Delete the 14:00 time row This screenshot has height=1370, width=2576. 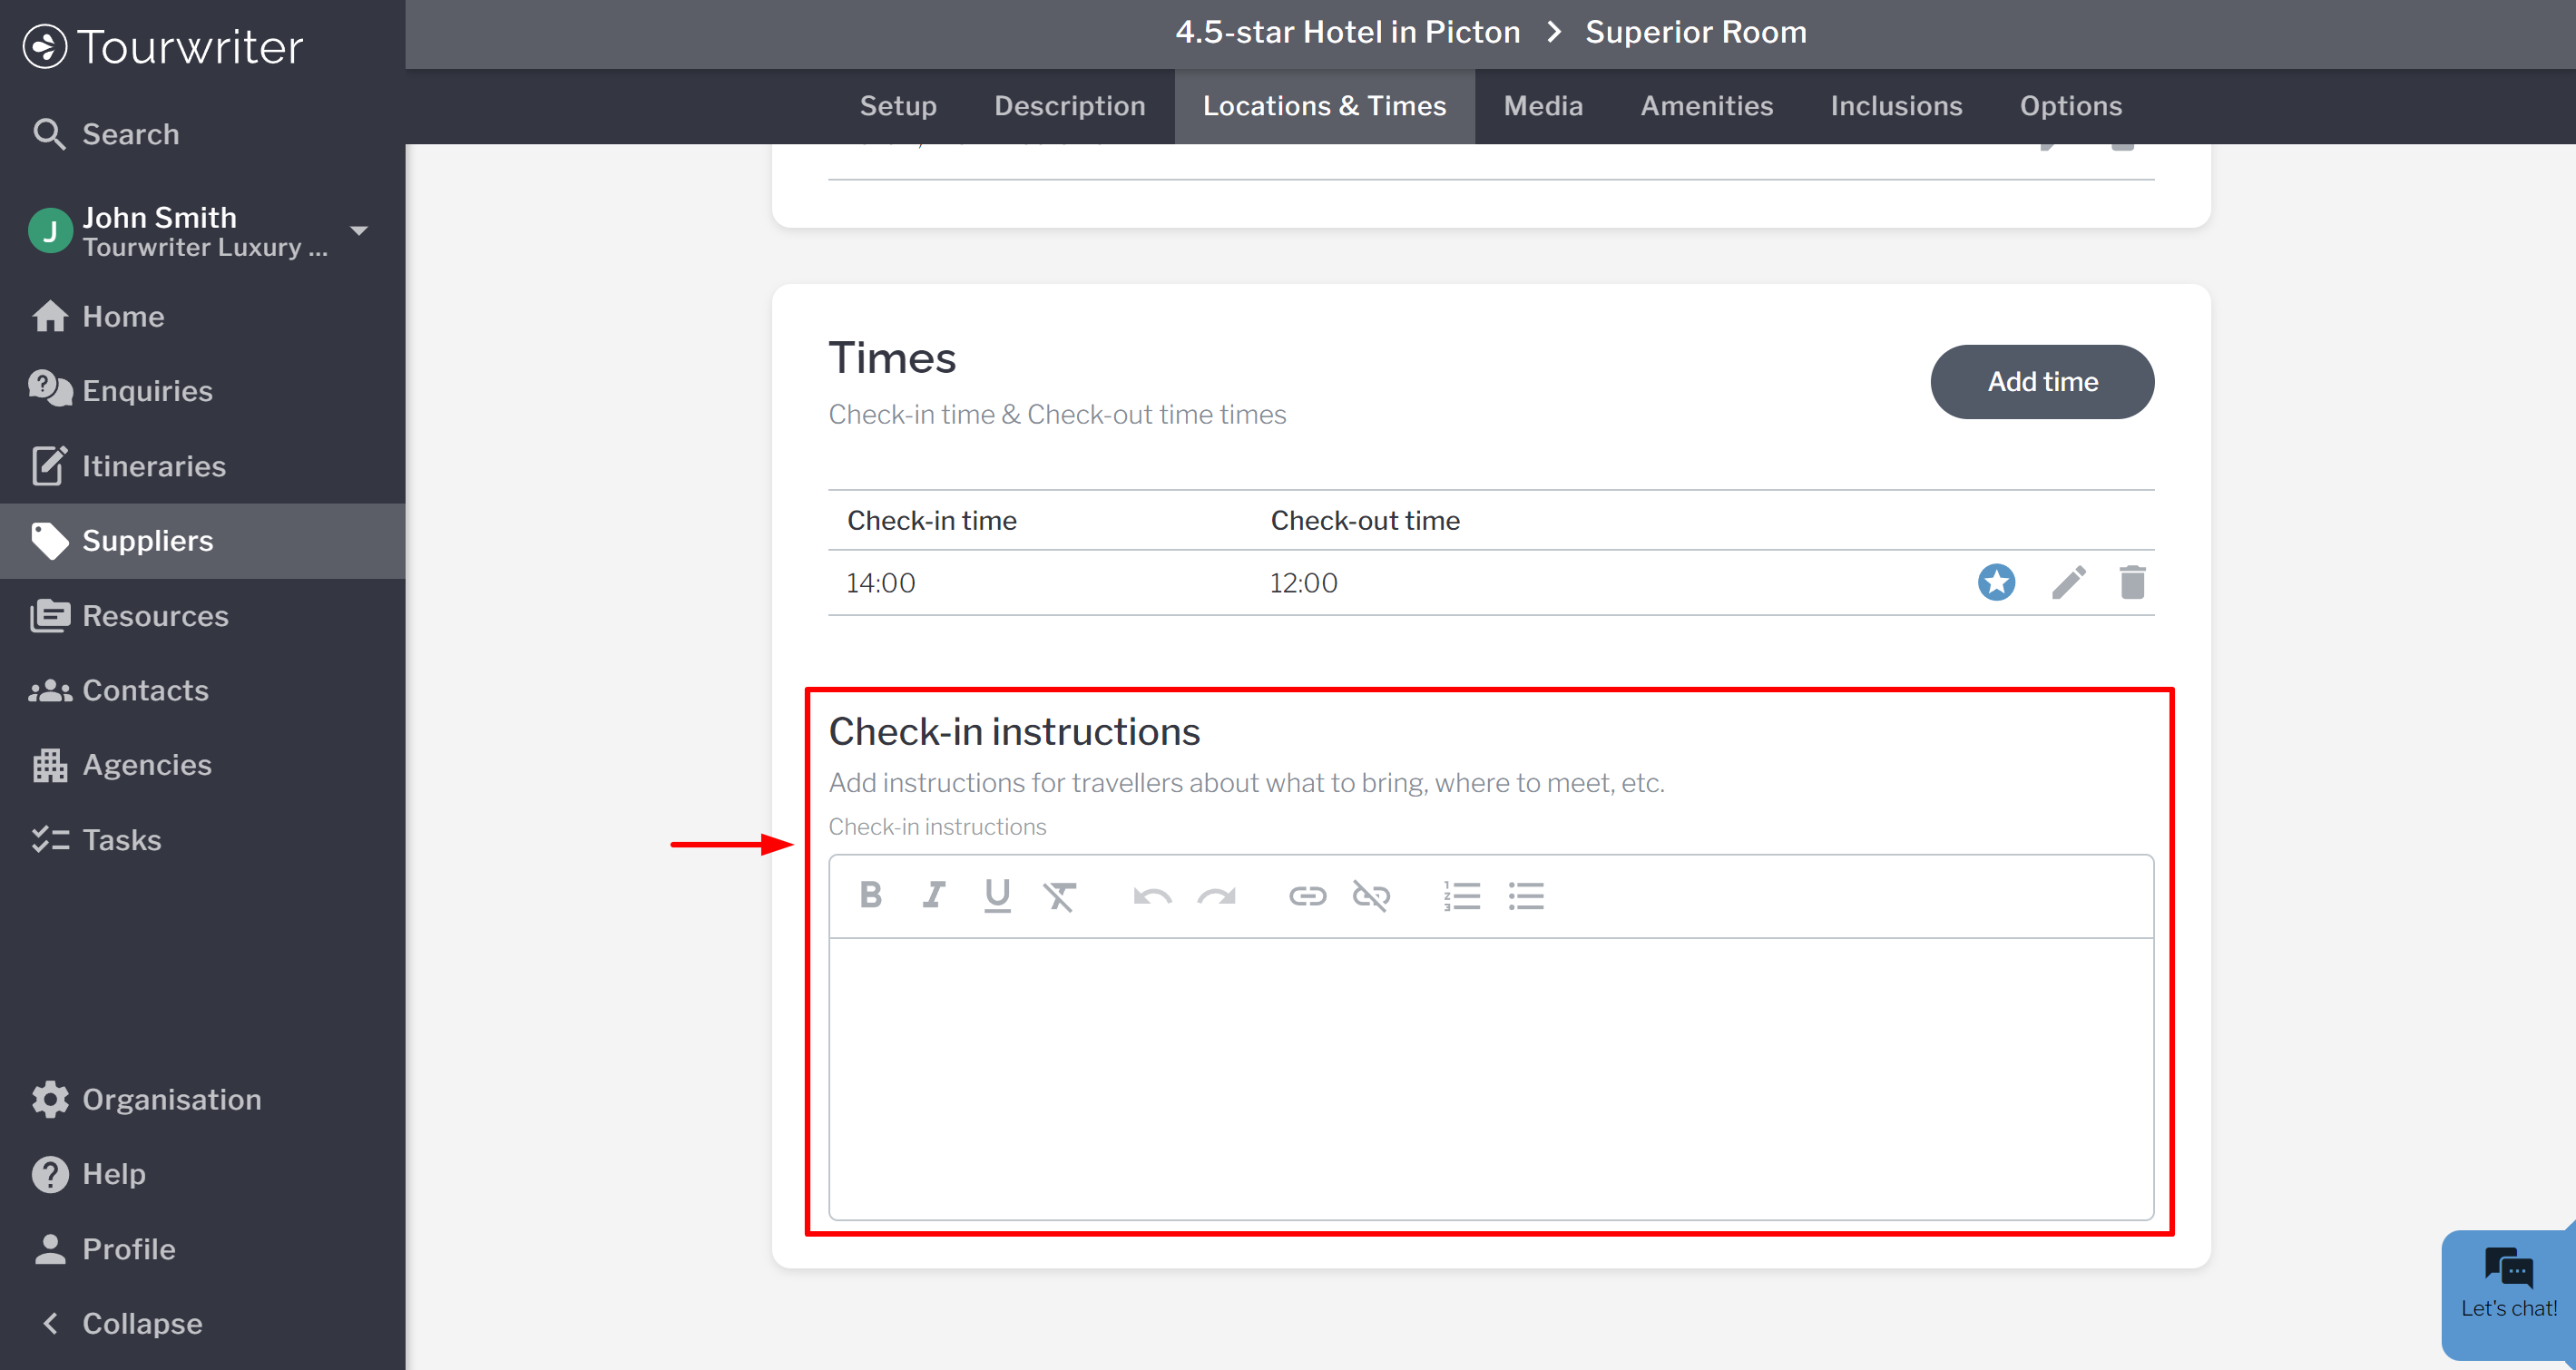tap(2132, 582)
